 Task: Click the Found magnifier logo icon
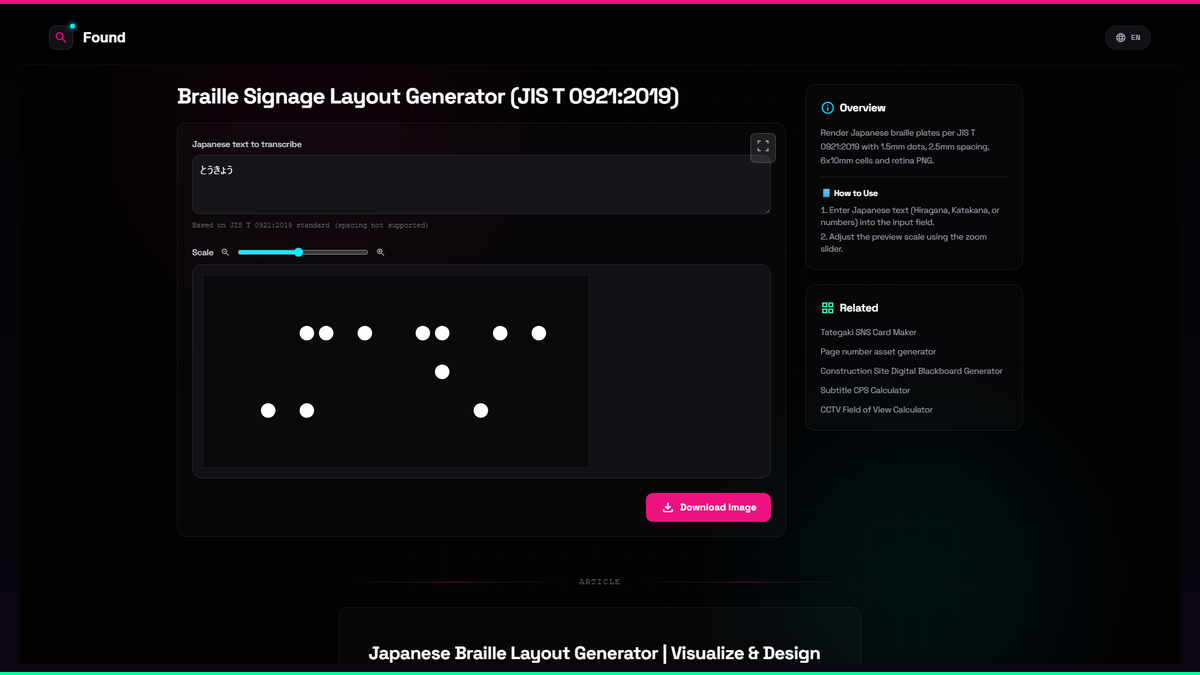61,38
